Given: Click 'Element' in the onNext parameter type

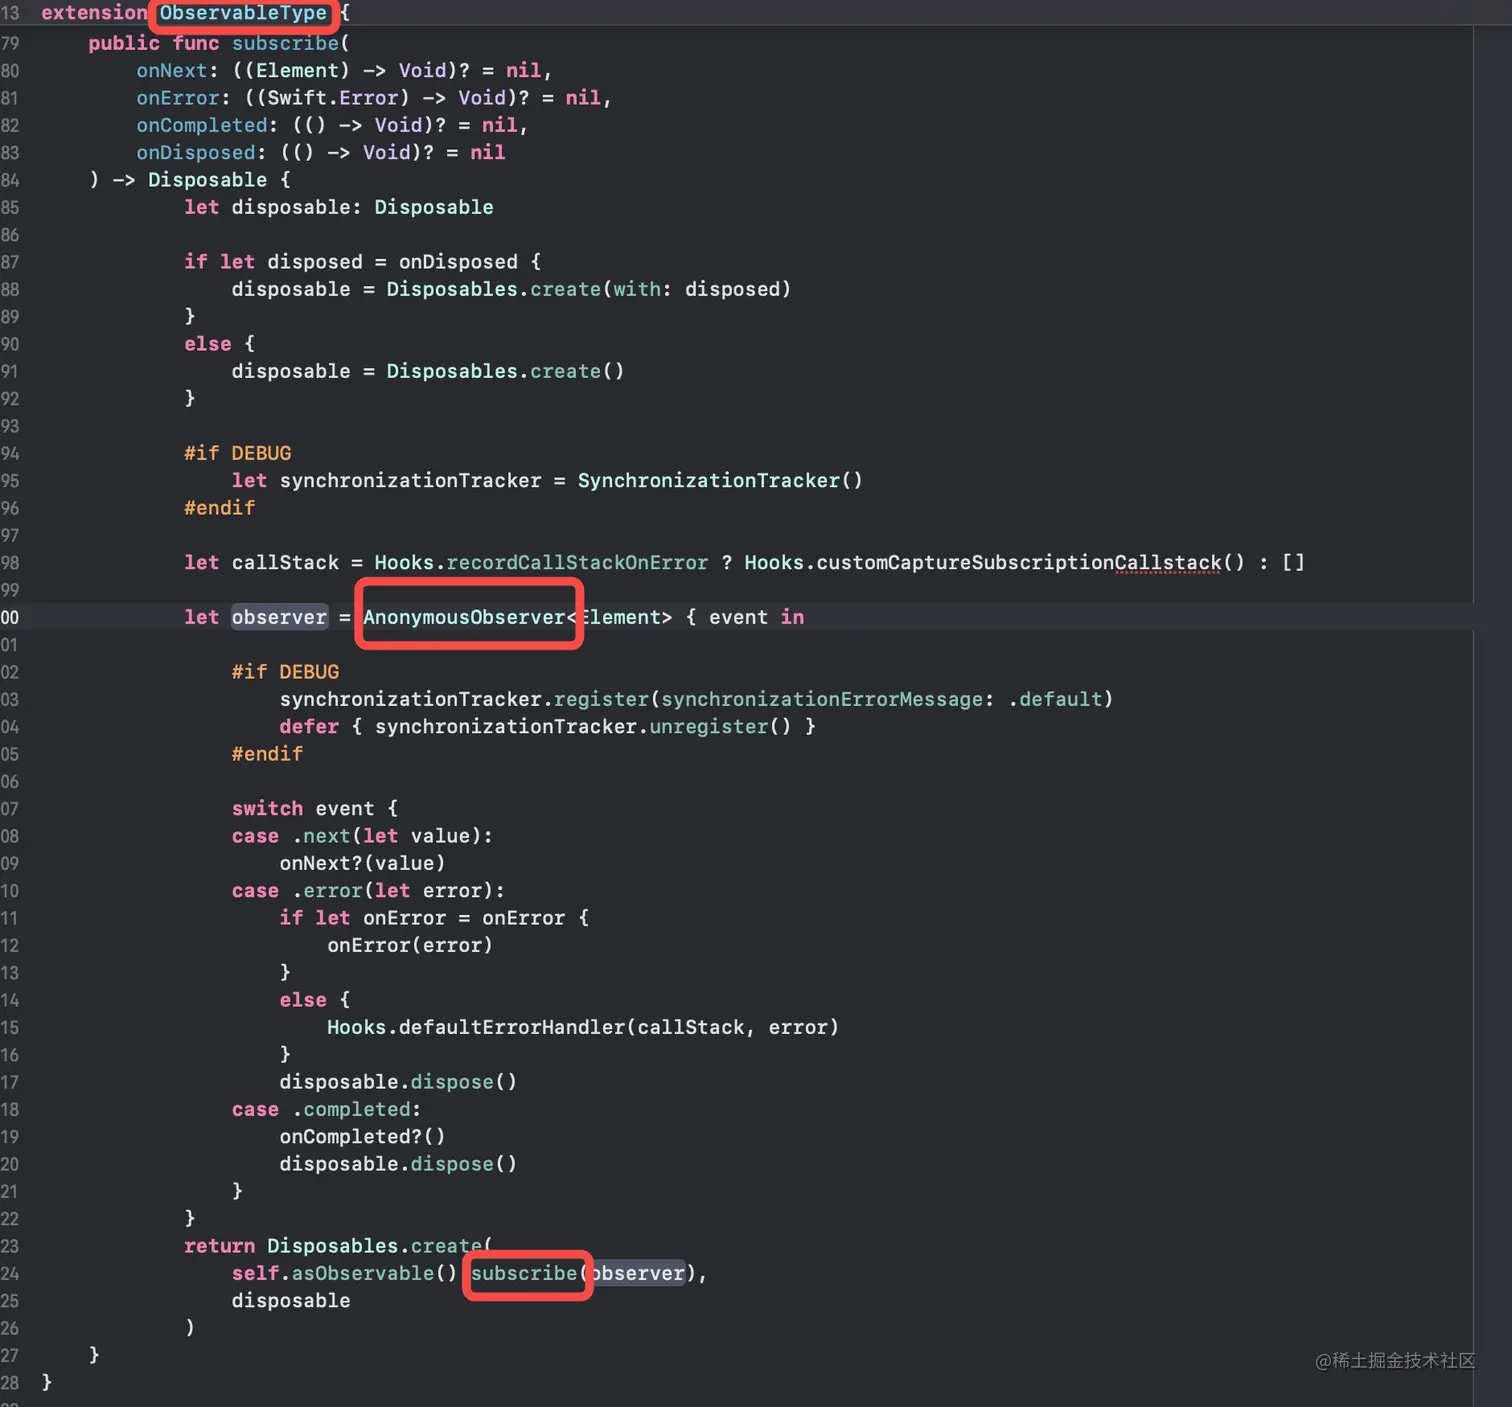Looking at the screenshot, I should coord(297,70).
